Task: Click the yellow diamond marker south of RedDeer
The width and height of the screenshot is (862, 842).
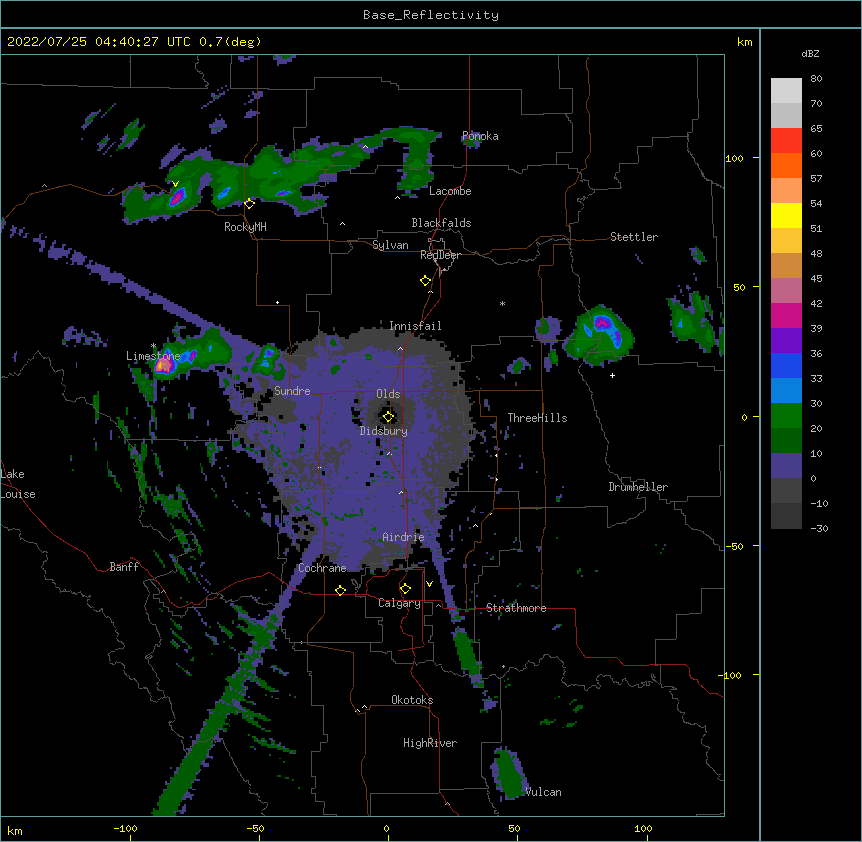Action: pos(426,281)
